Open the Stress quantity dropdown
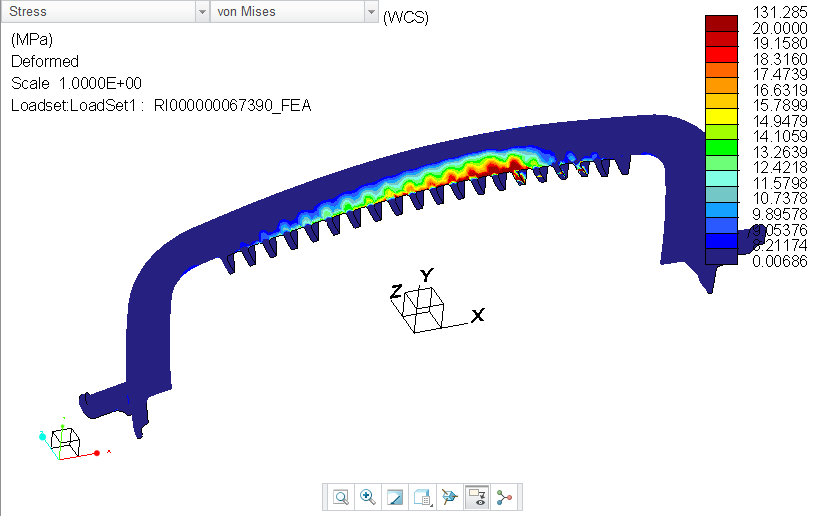Screen dimensions: 836x516 [x=104, y=11]
